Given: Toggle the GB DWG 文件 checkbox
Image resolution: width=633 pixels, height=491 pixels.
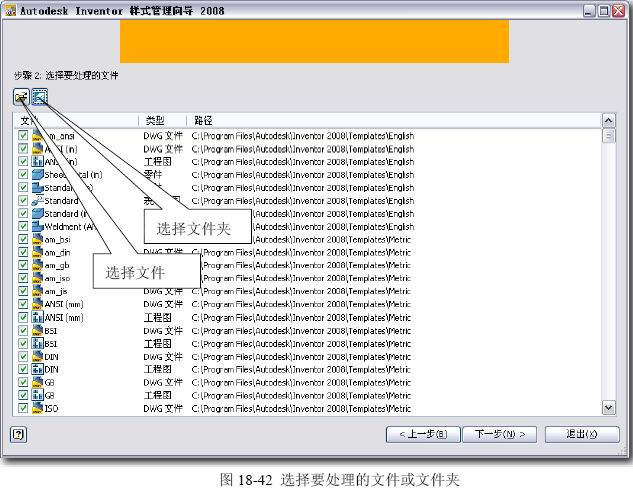Looking at the screenshot, I should pyautogui.click(x=23, y=382).
